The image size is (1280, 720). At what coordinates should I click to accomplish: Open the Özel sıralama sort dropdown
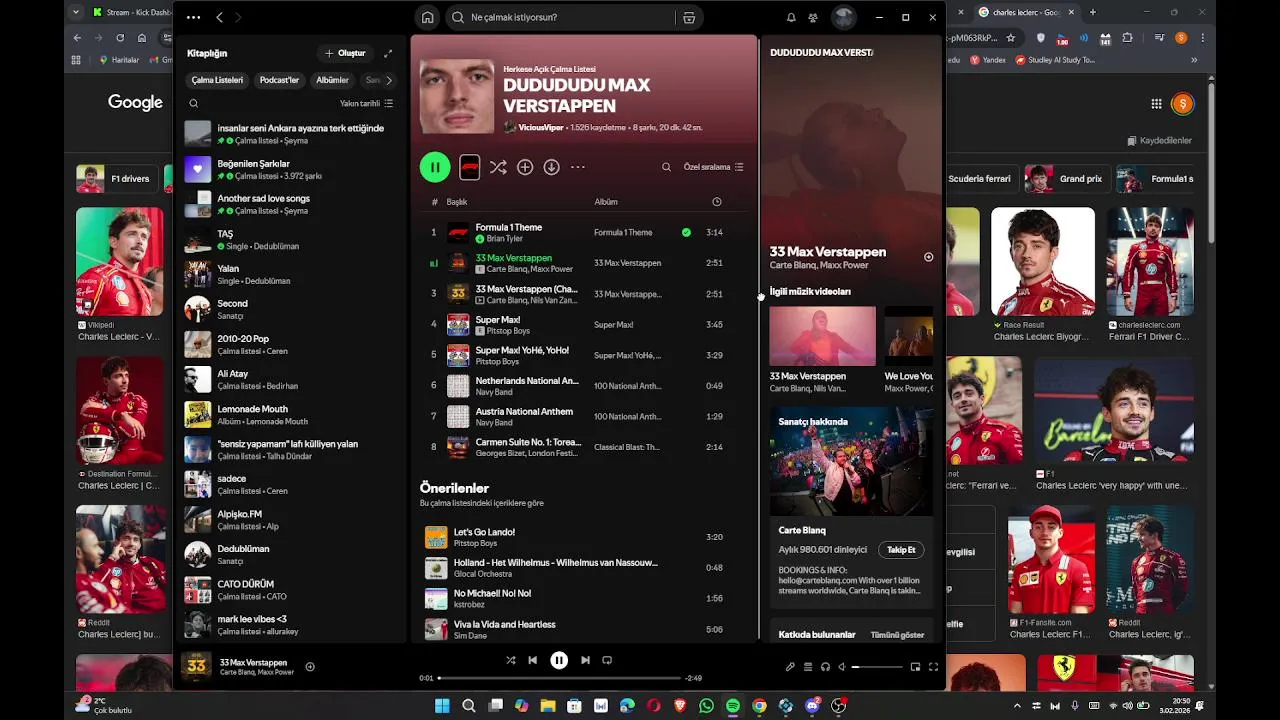(714, 167)
